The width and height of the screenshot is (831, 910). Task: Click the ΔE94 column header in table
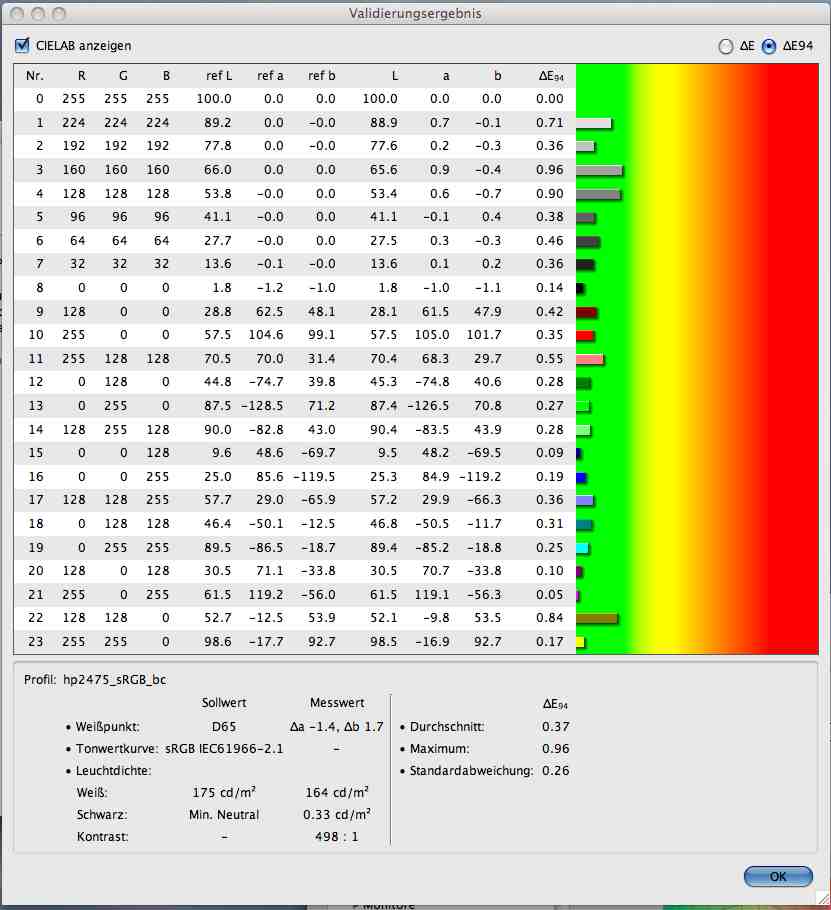[x=551, y=75]
